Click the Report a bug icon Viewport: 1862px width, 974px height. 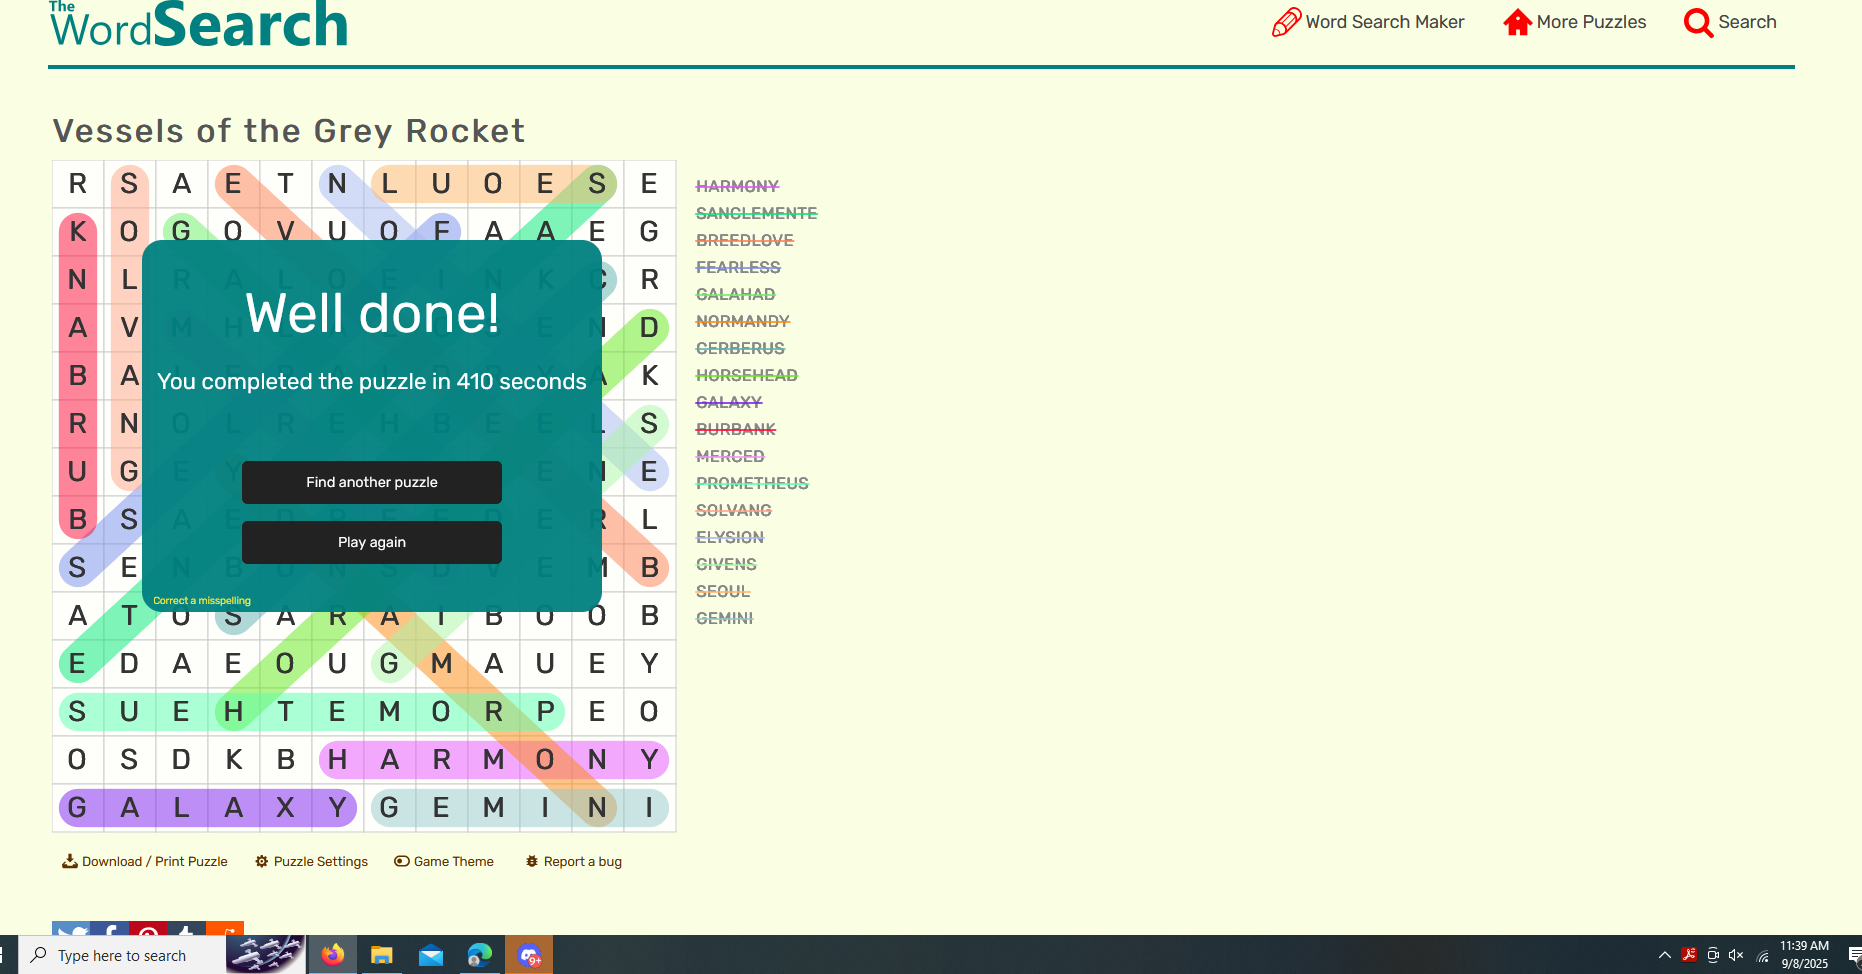(x=532, y=861)
